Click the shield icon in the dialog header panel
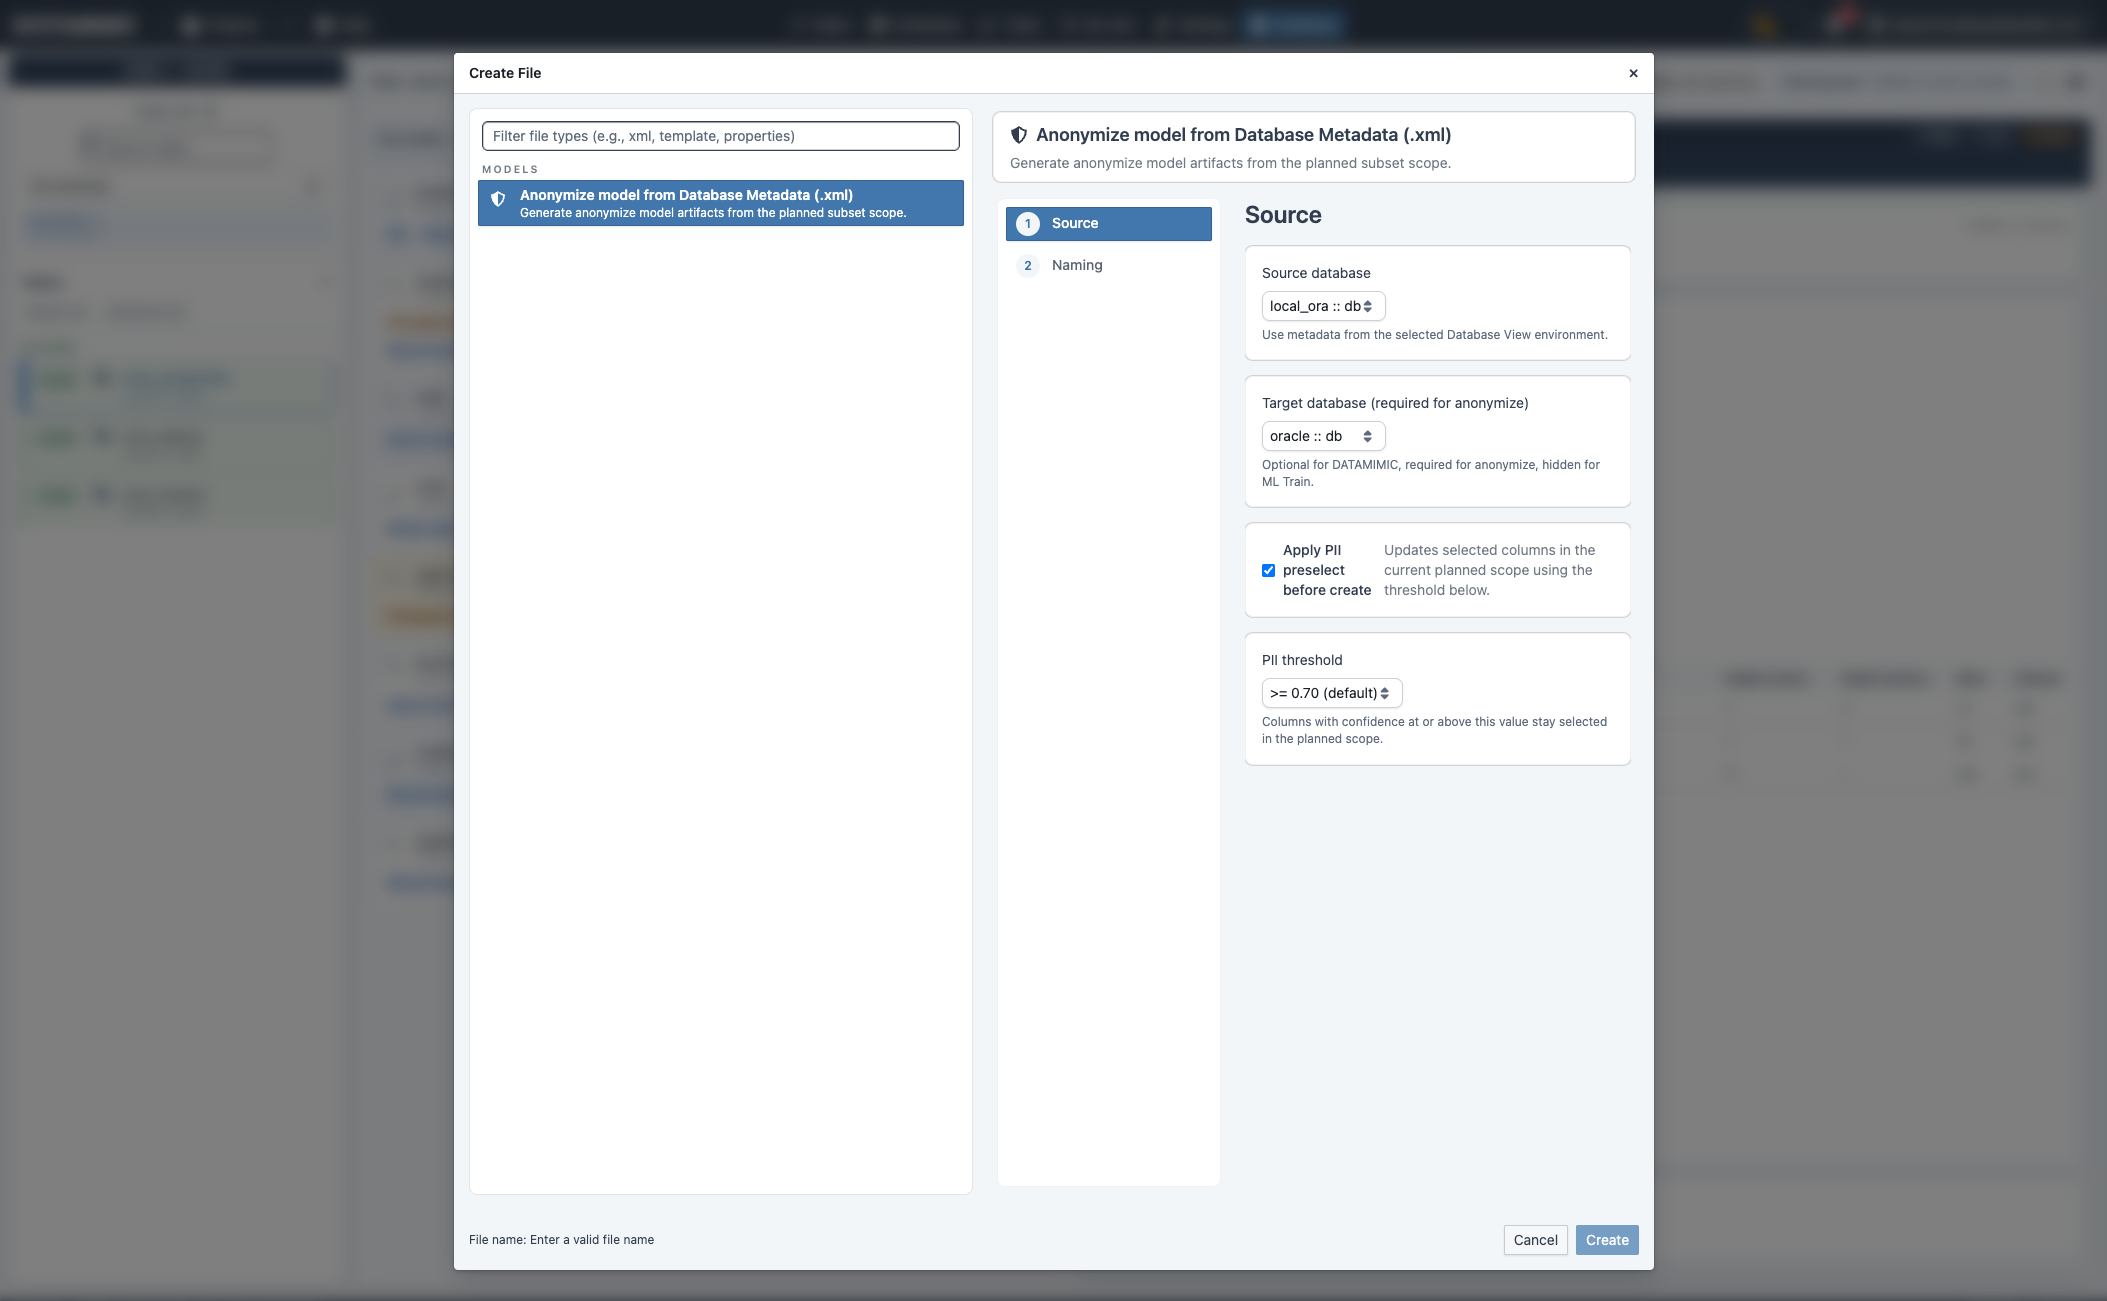The height and width of the screenshot is (1301, 2107). 1019,133
